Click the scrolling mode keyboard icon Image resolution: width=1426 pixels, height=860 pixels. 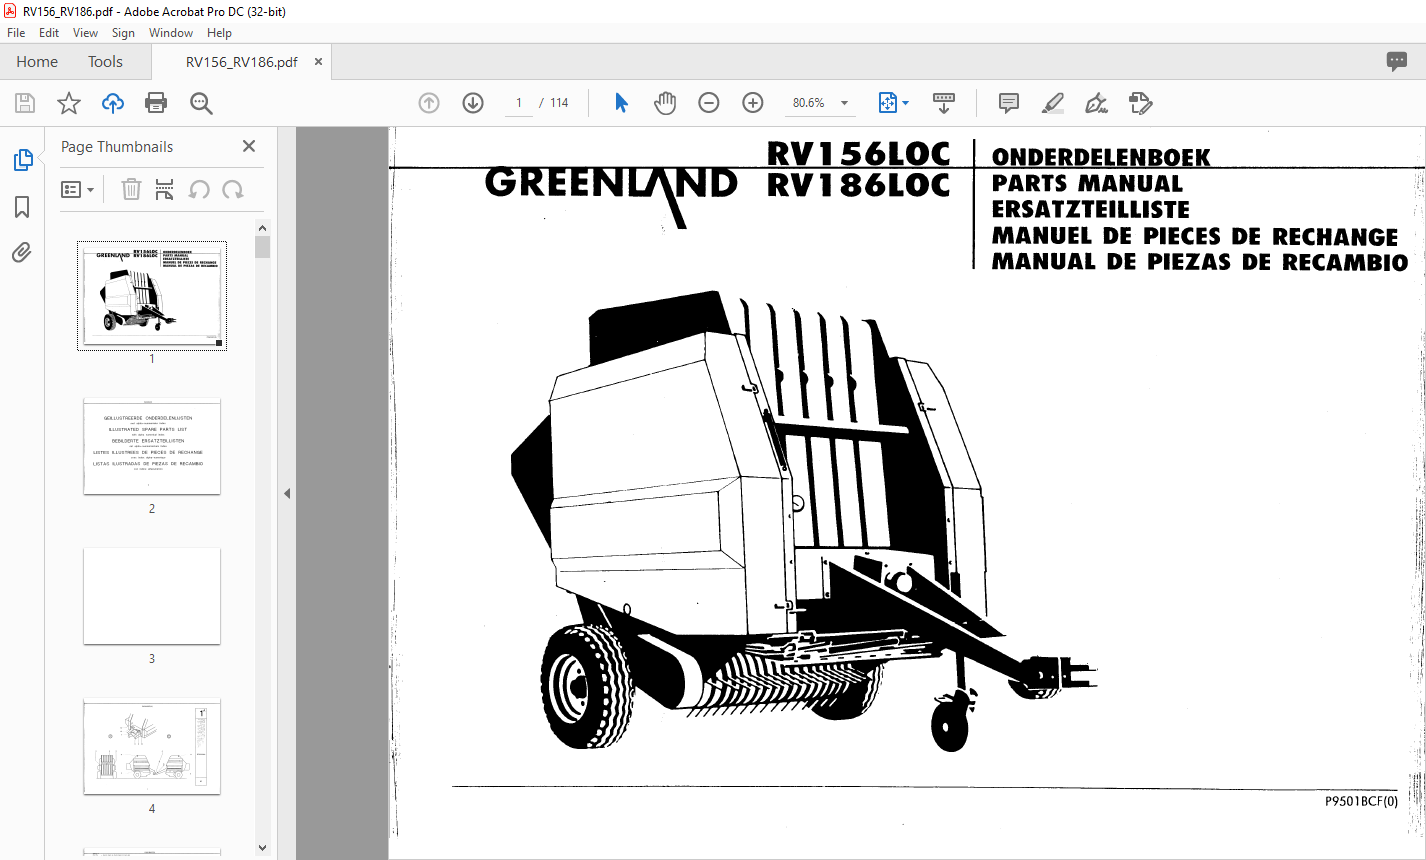[x=944, y=103]
